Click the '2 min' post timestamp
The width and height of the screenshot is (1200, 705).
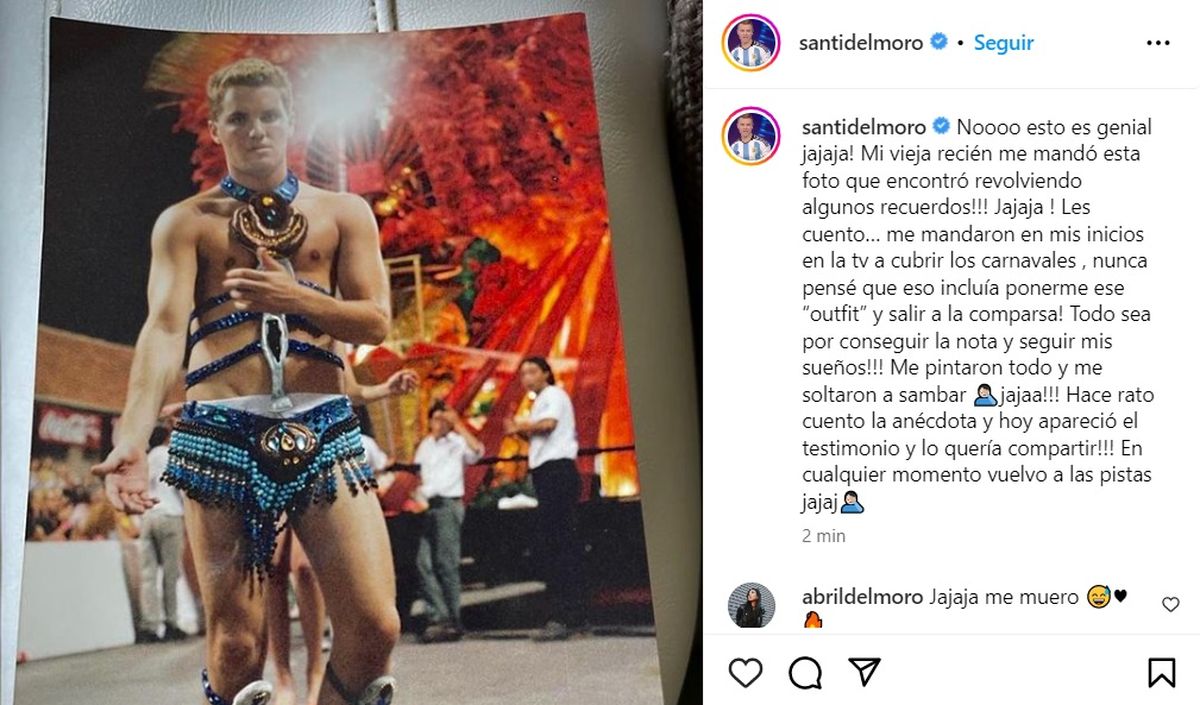pos(824,536)
